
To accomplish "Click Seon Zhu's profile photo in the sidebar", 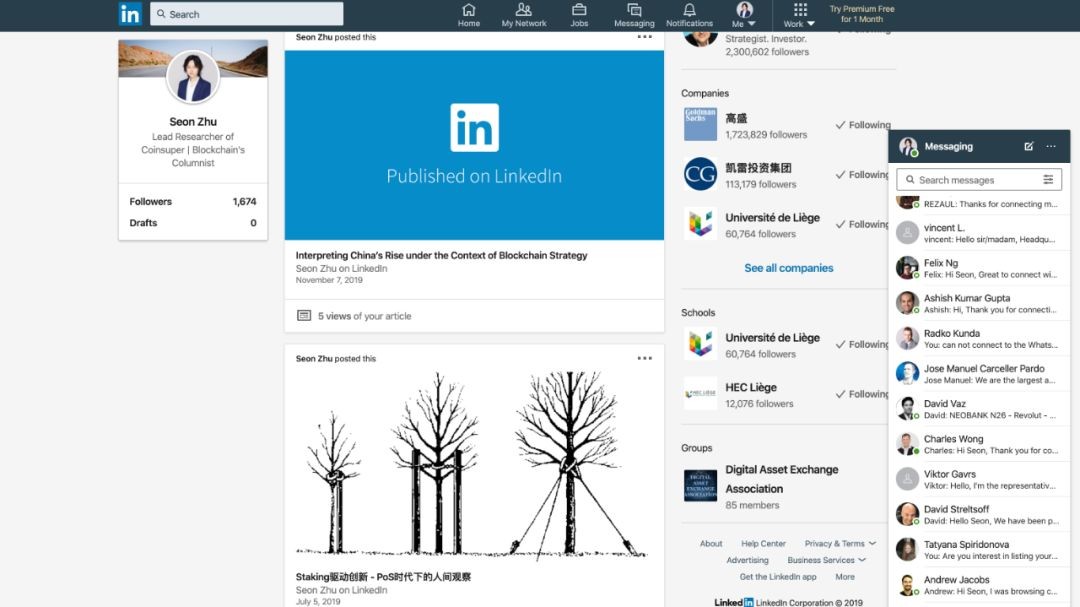I will click(x=193, y=76).
